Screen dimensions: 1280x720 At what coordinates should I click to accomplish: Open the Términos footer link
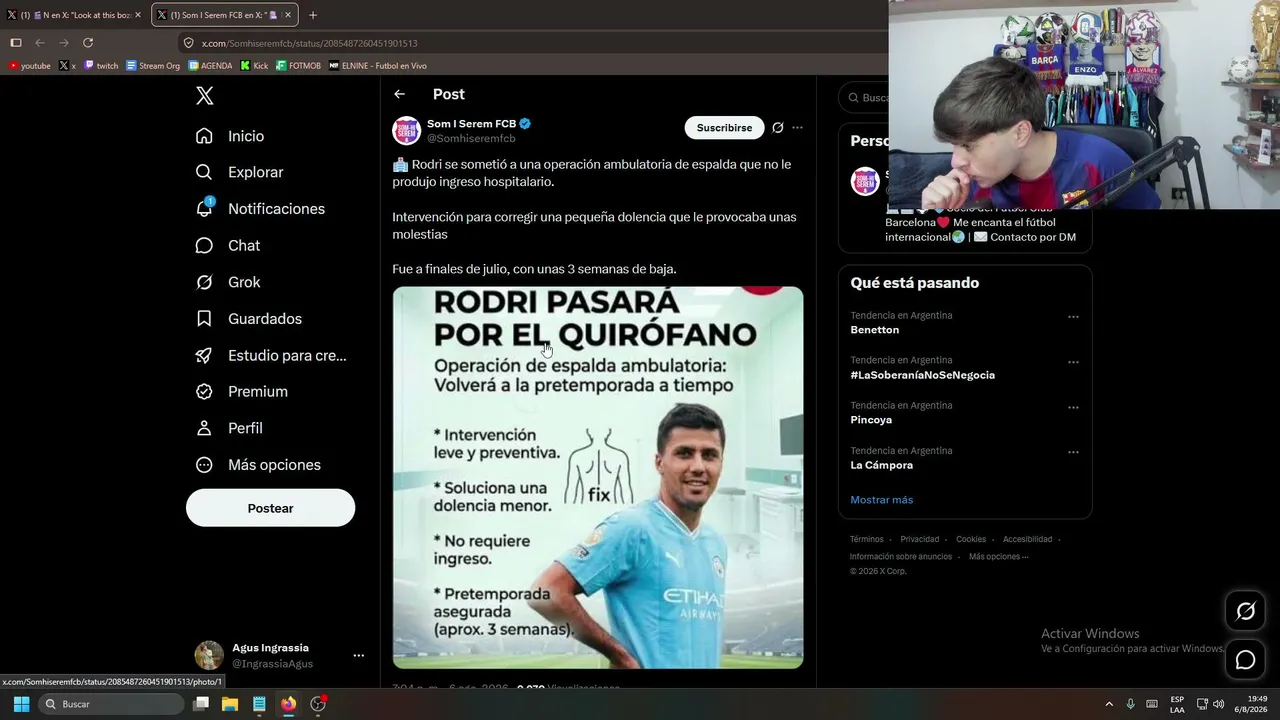pos(867,540)
